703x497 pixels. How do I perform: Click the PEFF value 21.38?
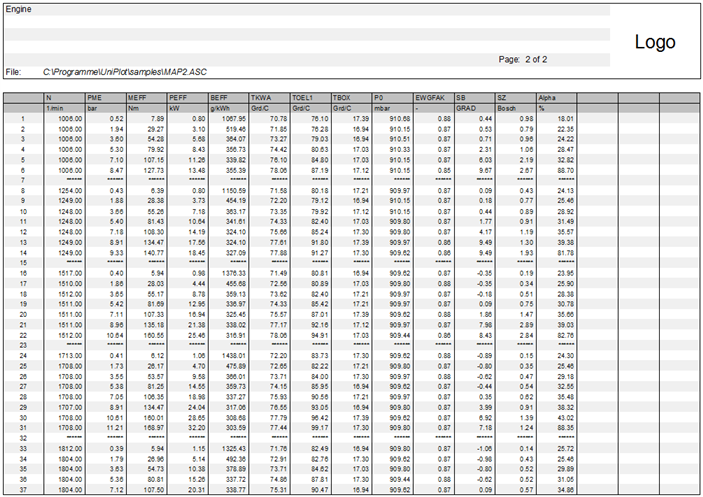point(196,325)
